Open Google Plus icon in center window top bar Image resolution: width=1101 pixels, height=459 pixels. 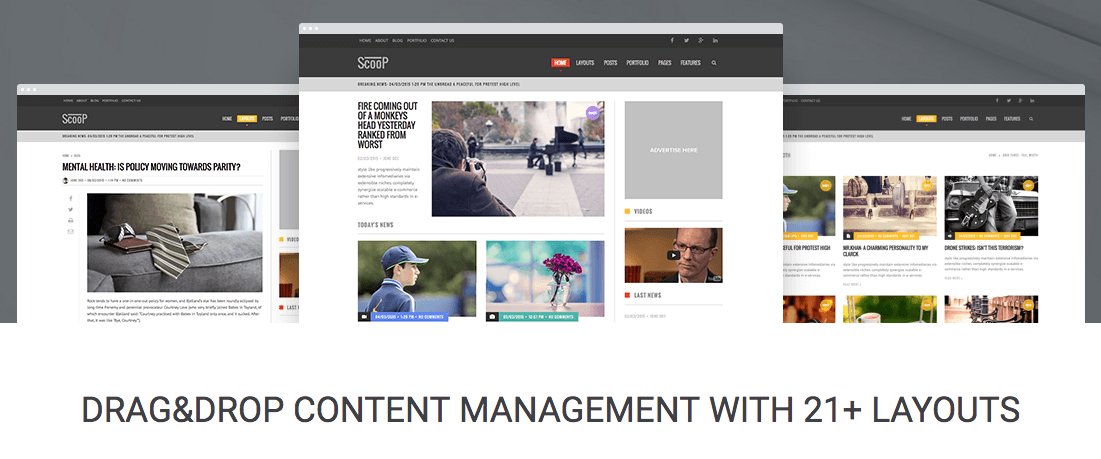coord(701,41)
